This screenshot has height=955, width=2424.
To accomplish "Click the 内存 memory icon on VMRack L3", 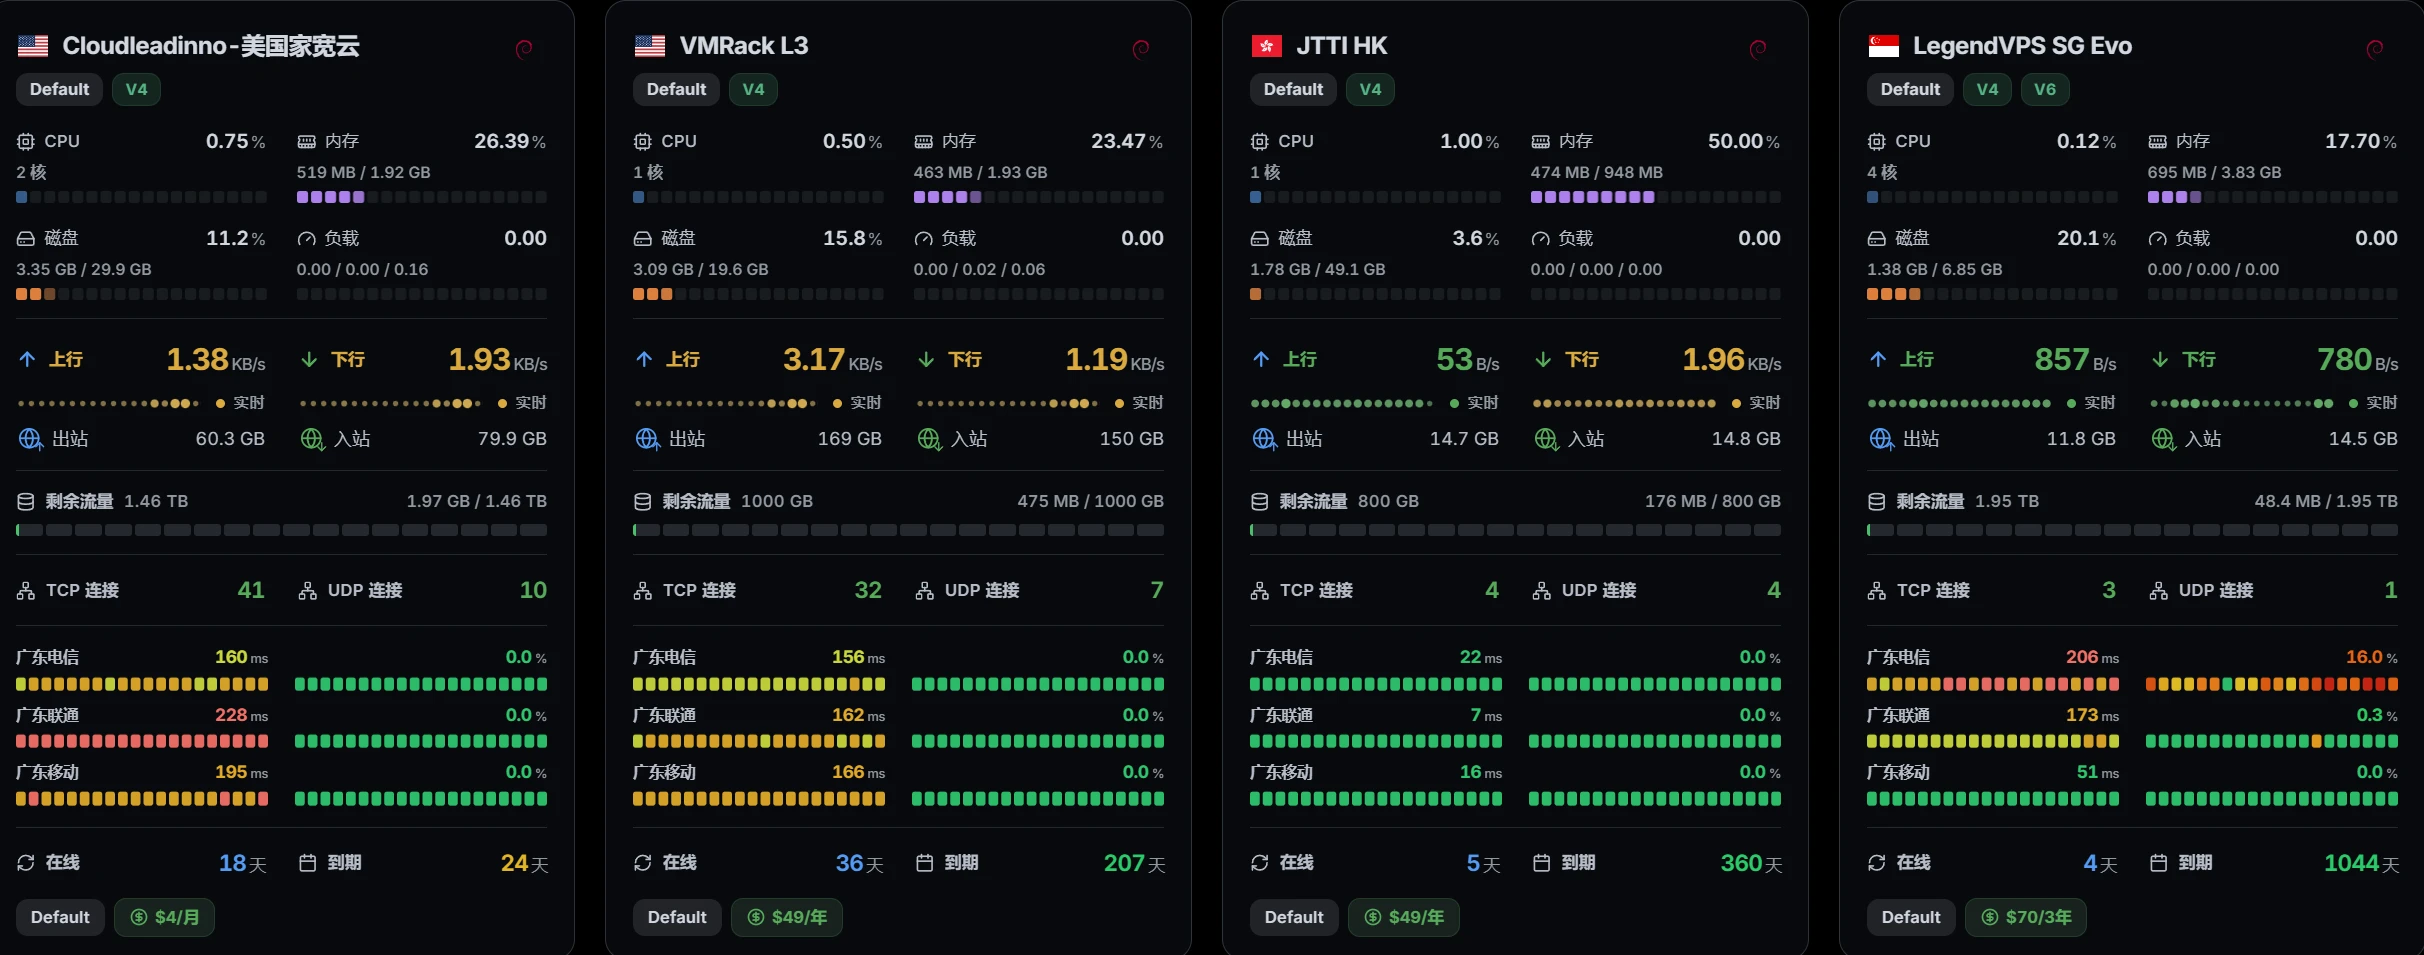I will [923, 142].
